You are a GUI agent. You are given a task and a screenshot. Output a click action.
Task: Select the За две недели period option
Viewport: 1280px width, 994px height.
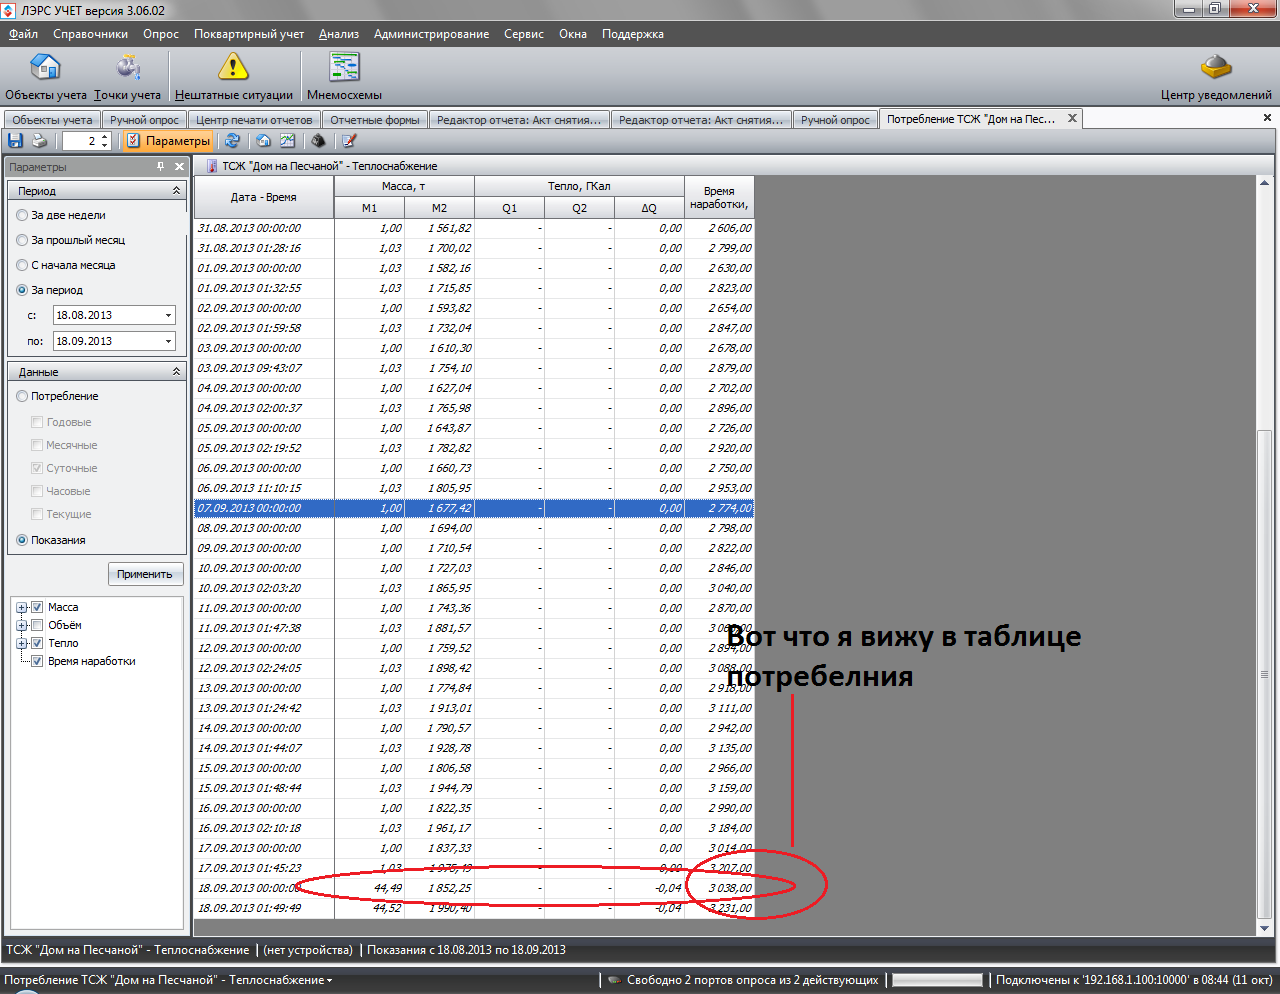tap(22, 215)
